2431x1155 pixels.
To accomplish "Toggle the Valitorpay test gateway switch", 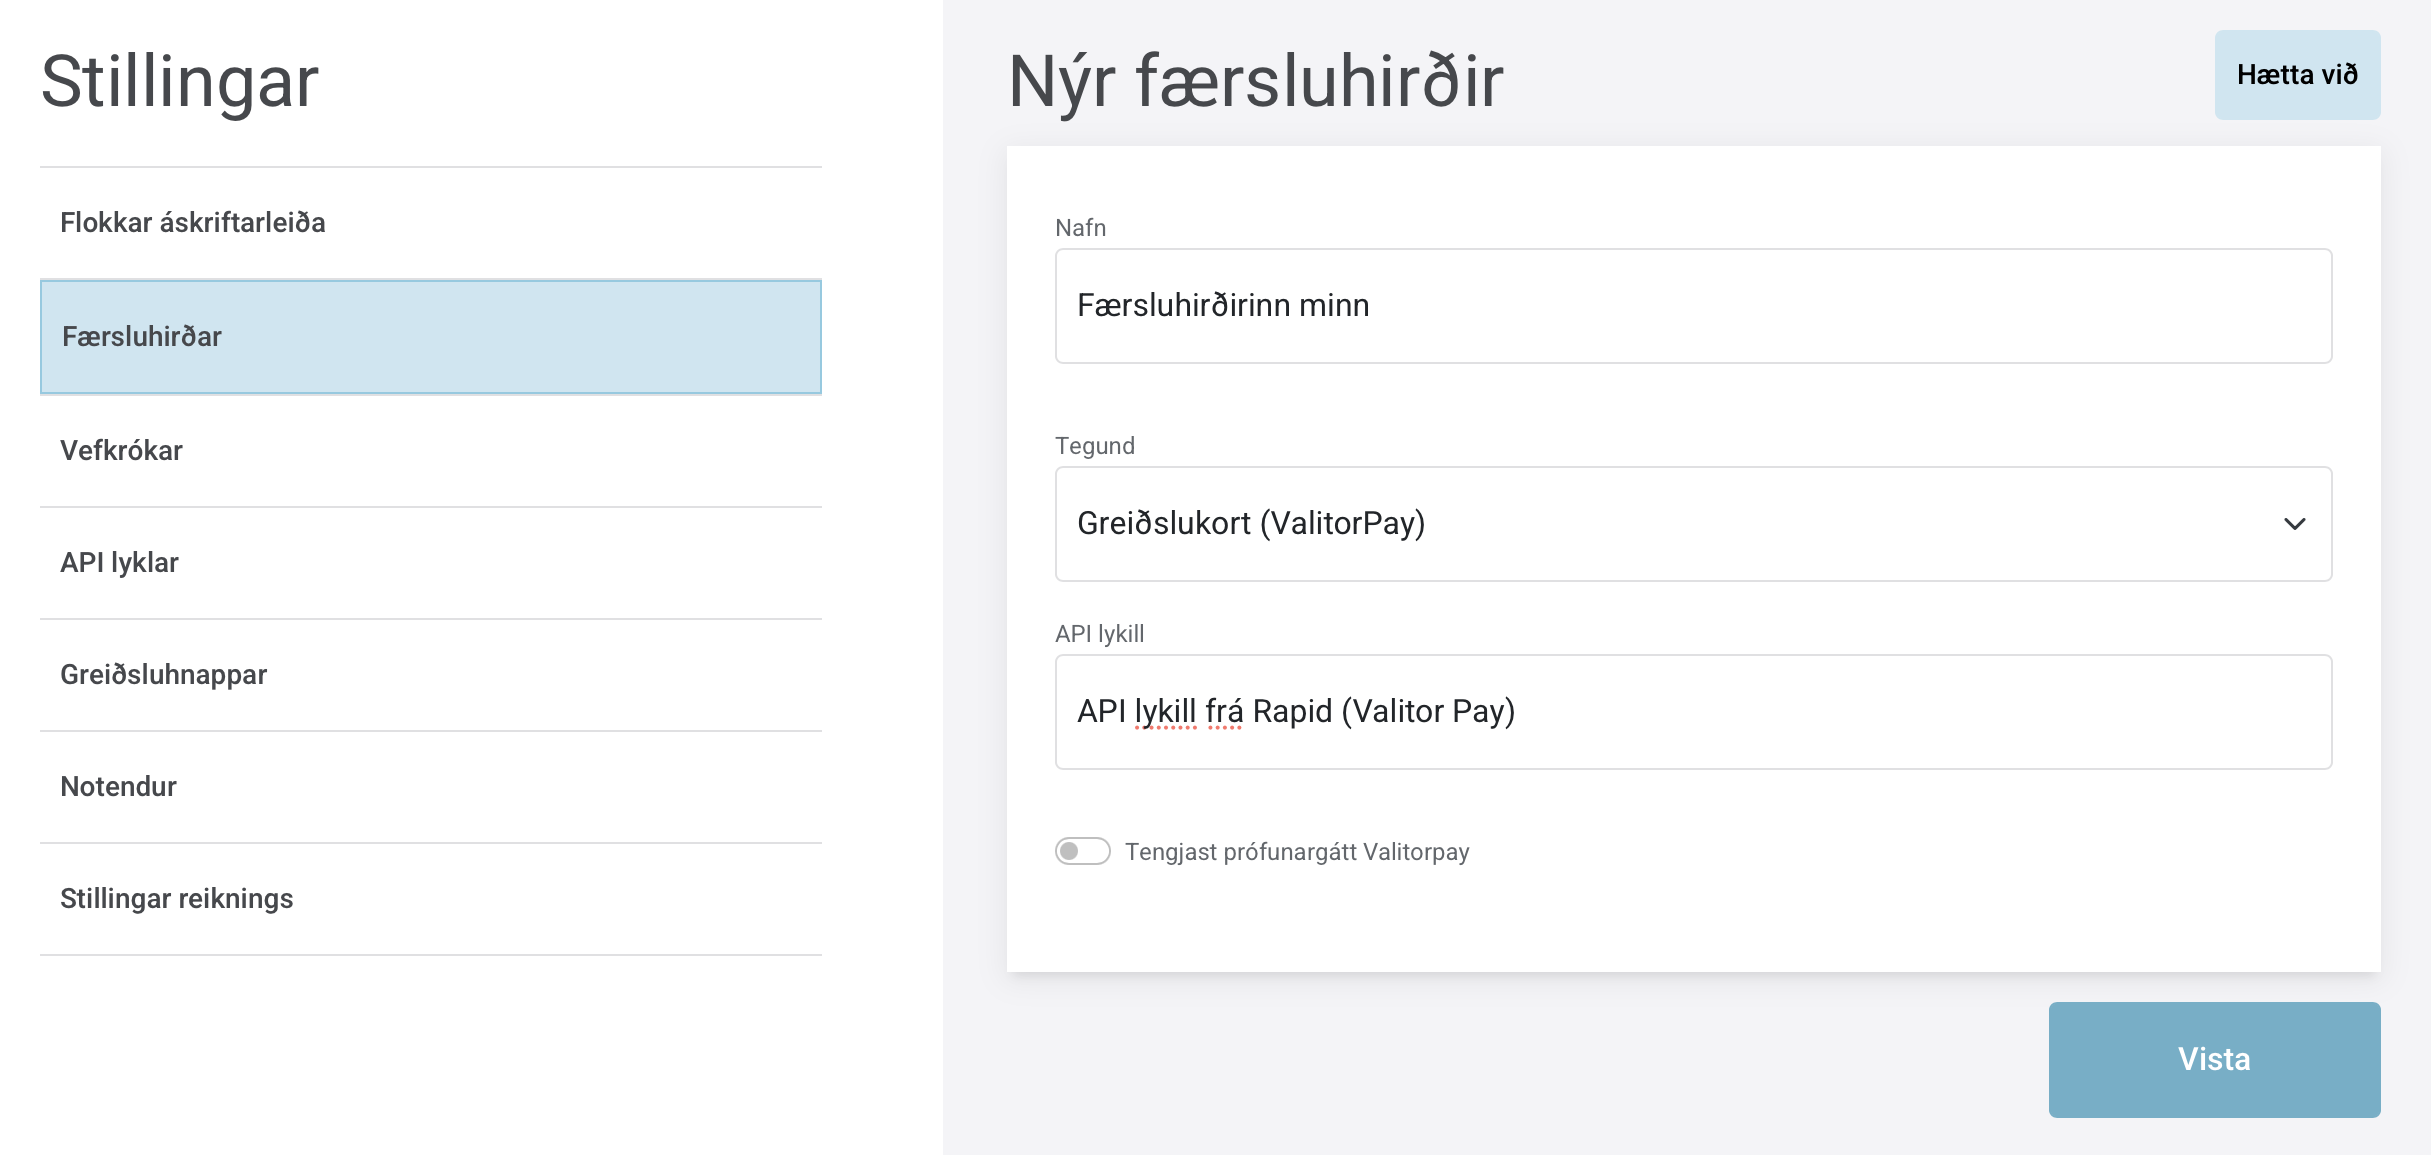I will (1083, 851).
